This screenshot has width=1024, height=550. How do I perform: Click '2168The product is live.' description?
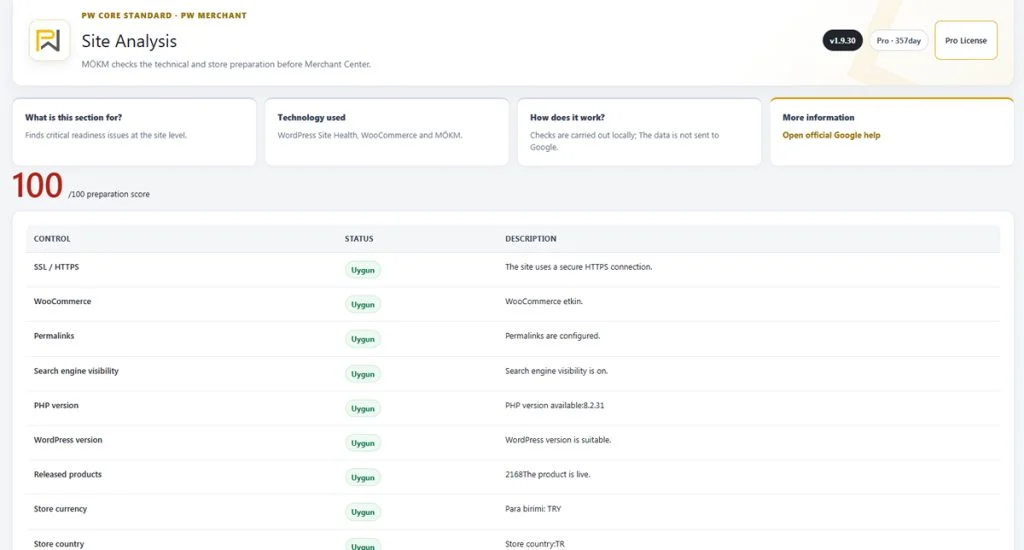tap(547, 475)
